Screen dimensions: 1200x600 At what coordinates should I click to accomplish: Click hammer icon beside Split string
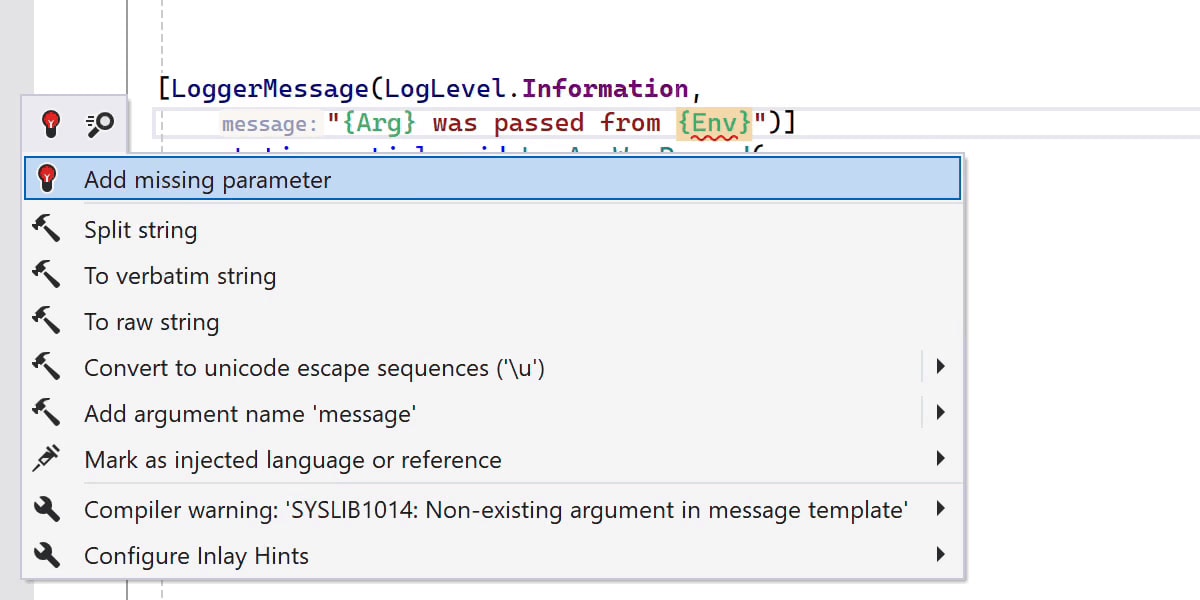[x=47, y=229]
